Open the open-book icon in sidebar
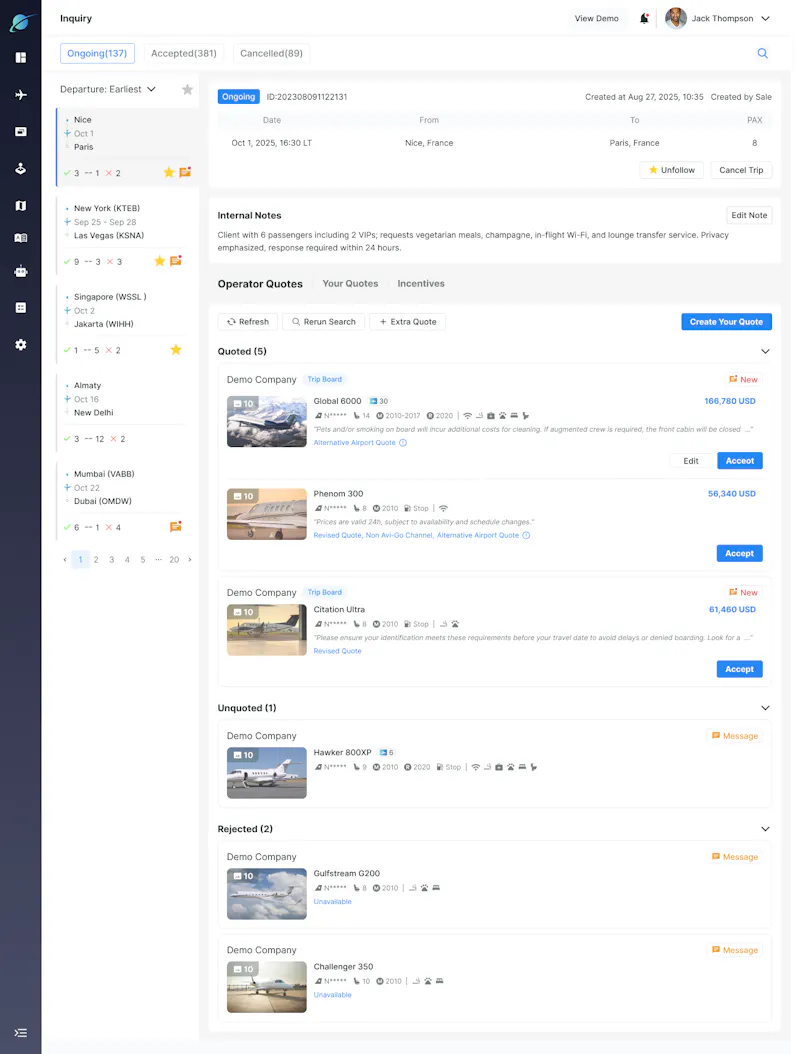This screenshot has width=800, height=1054. (21, 238)
